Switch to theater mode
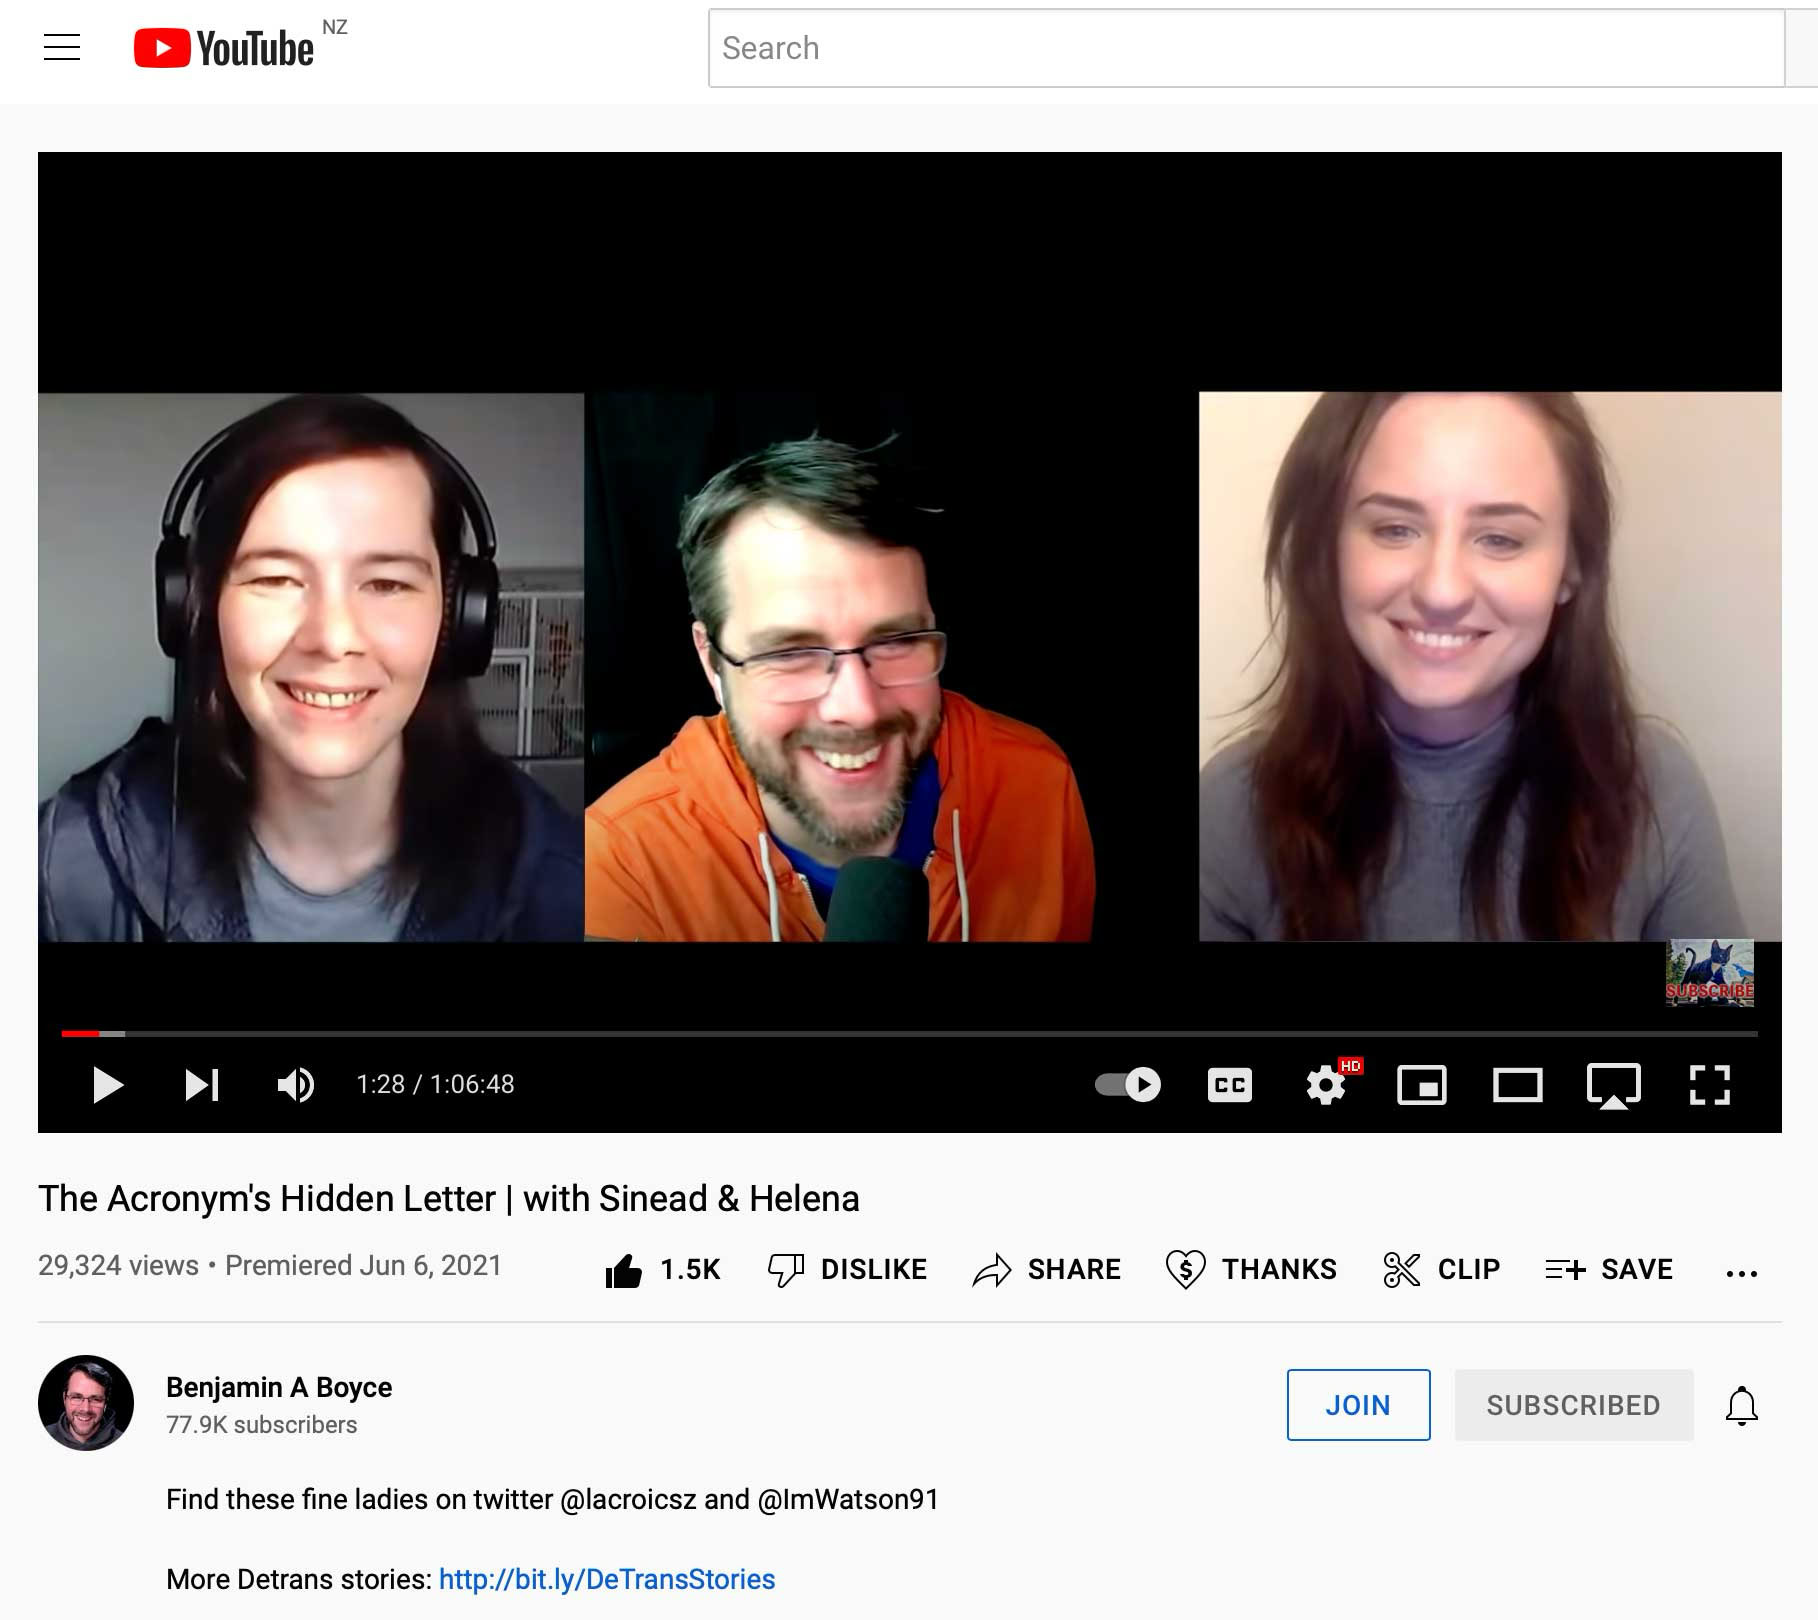 [x=1517, y=1085]
